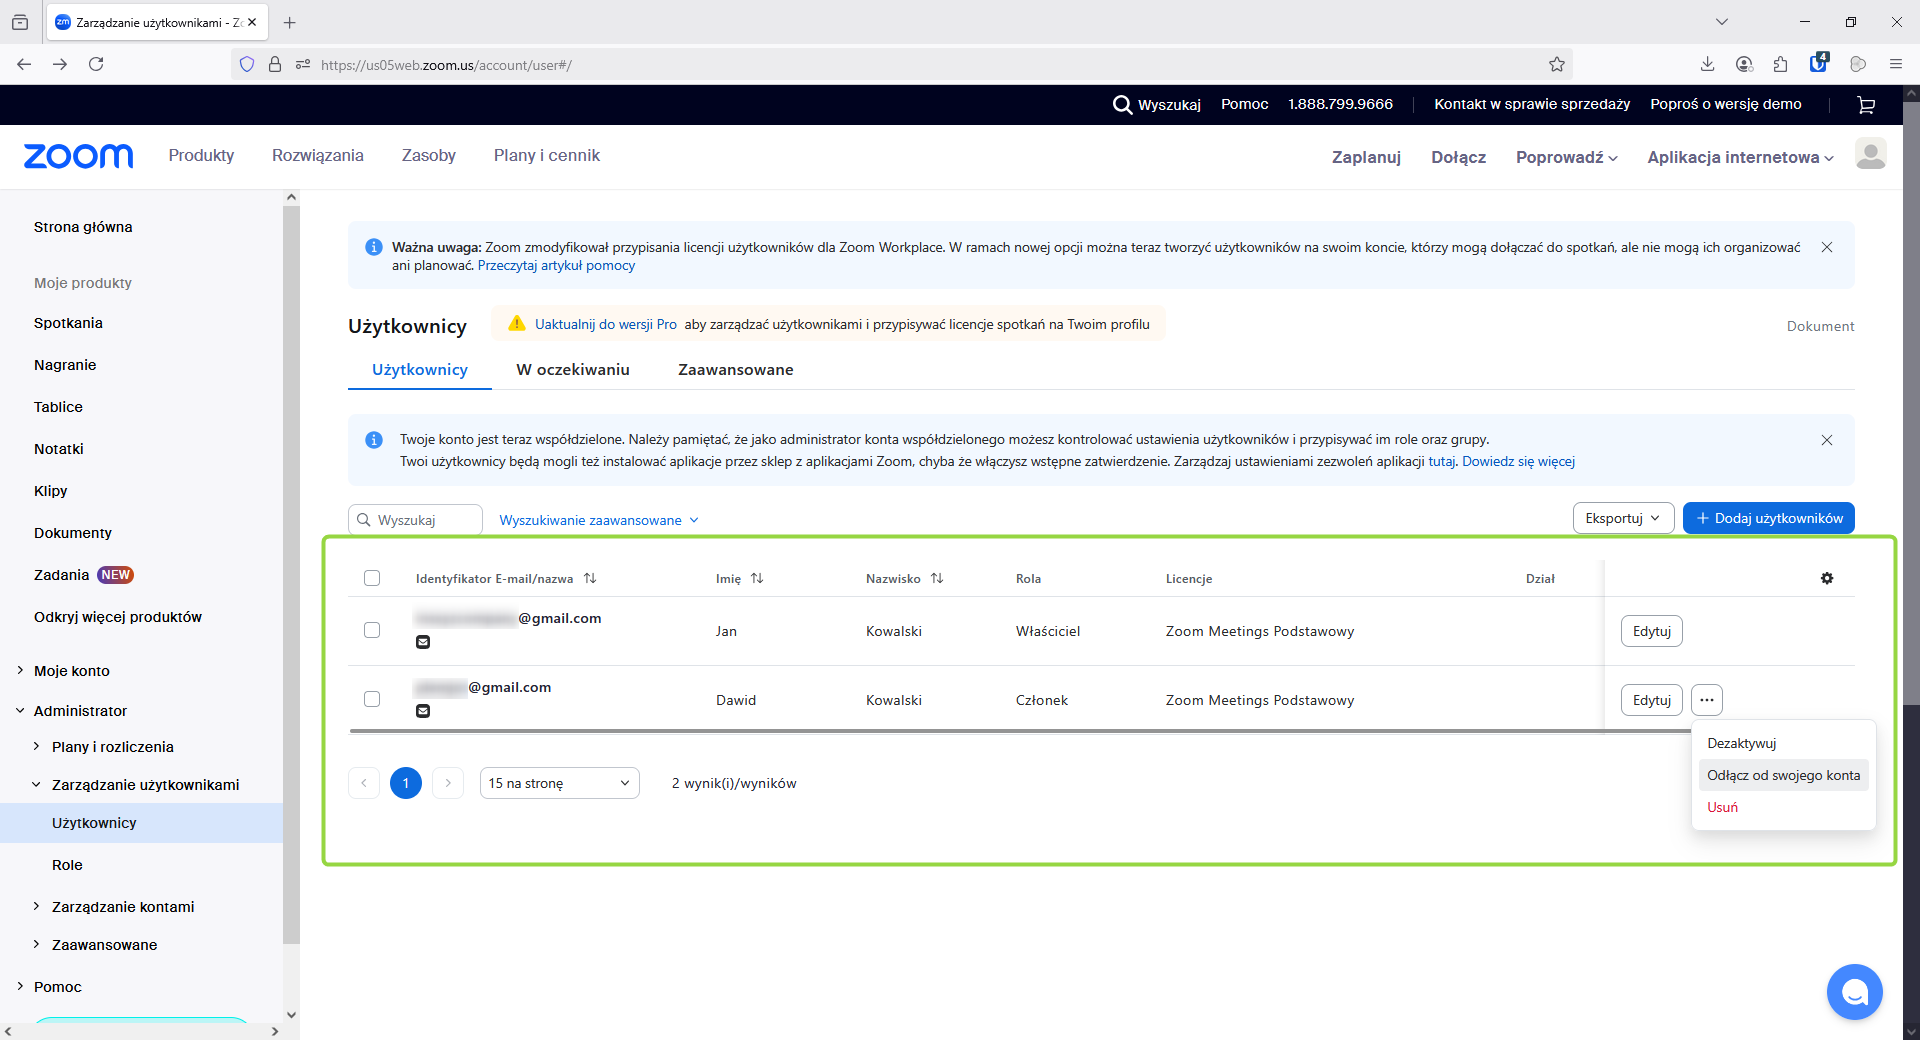Check the Dawid Kowalski row checkbox
The width and height of the screenshot is (1920, 1040).
(372, 699)
